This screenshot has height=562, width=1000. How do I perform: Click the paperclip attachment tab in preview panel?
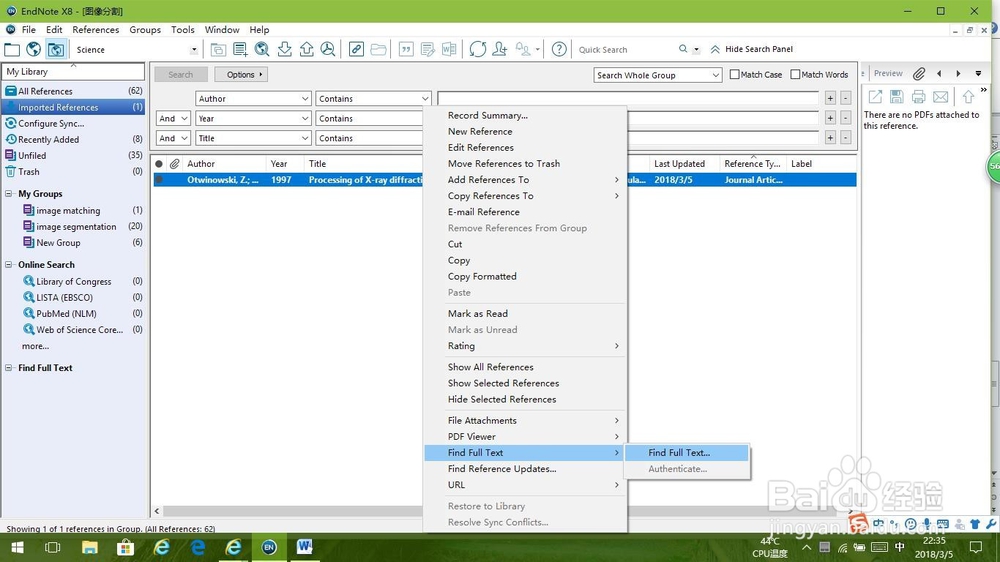[x=919, y=74]
